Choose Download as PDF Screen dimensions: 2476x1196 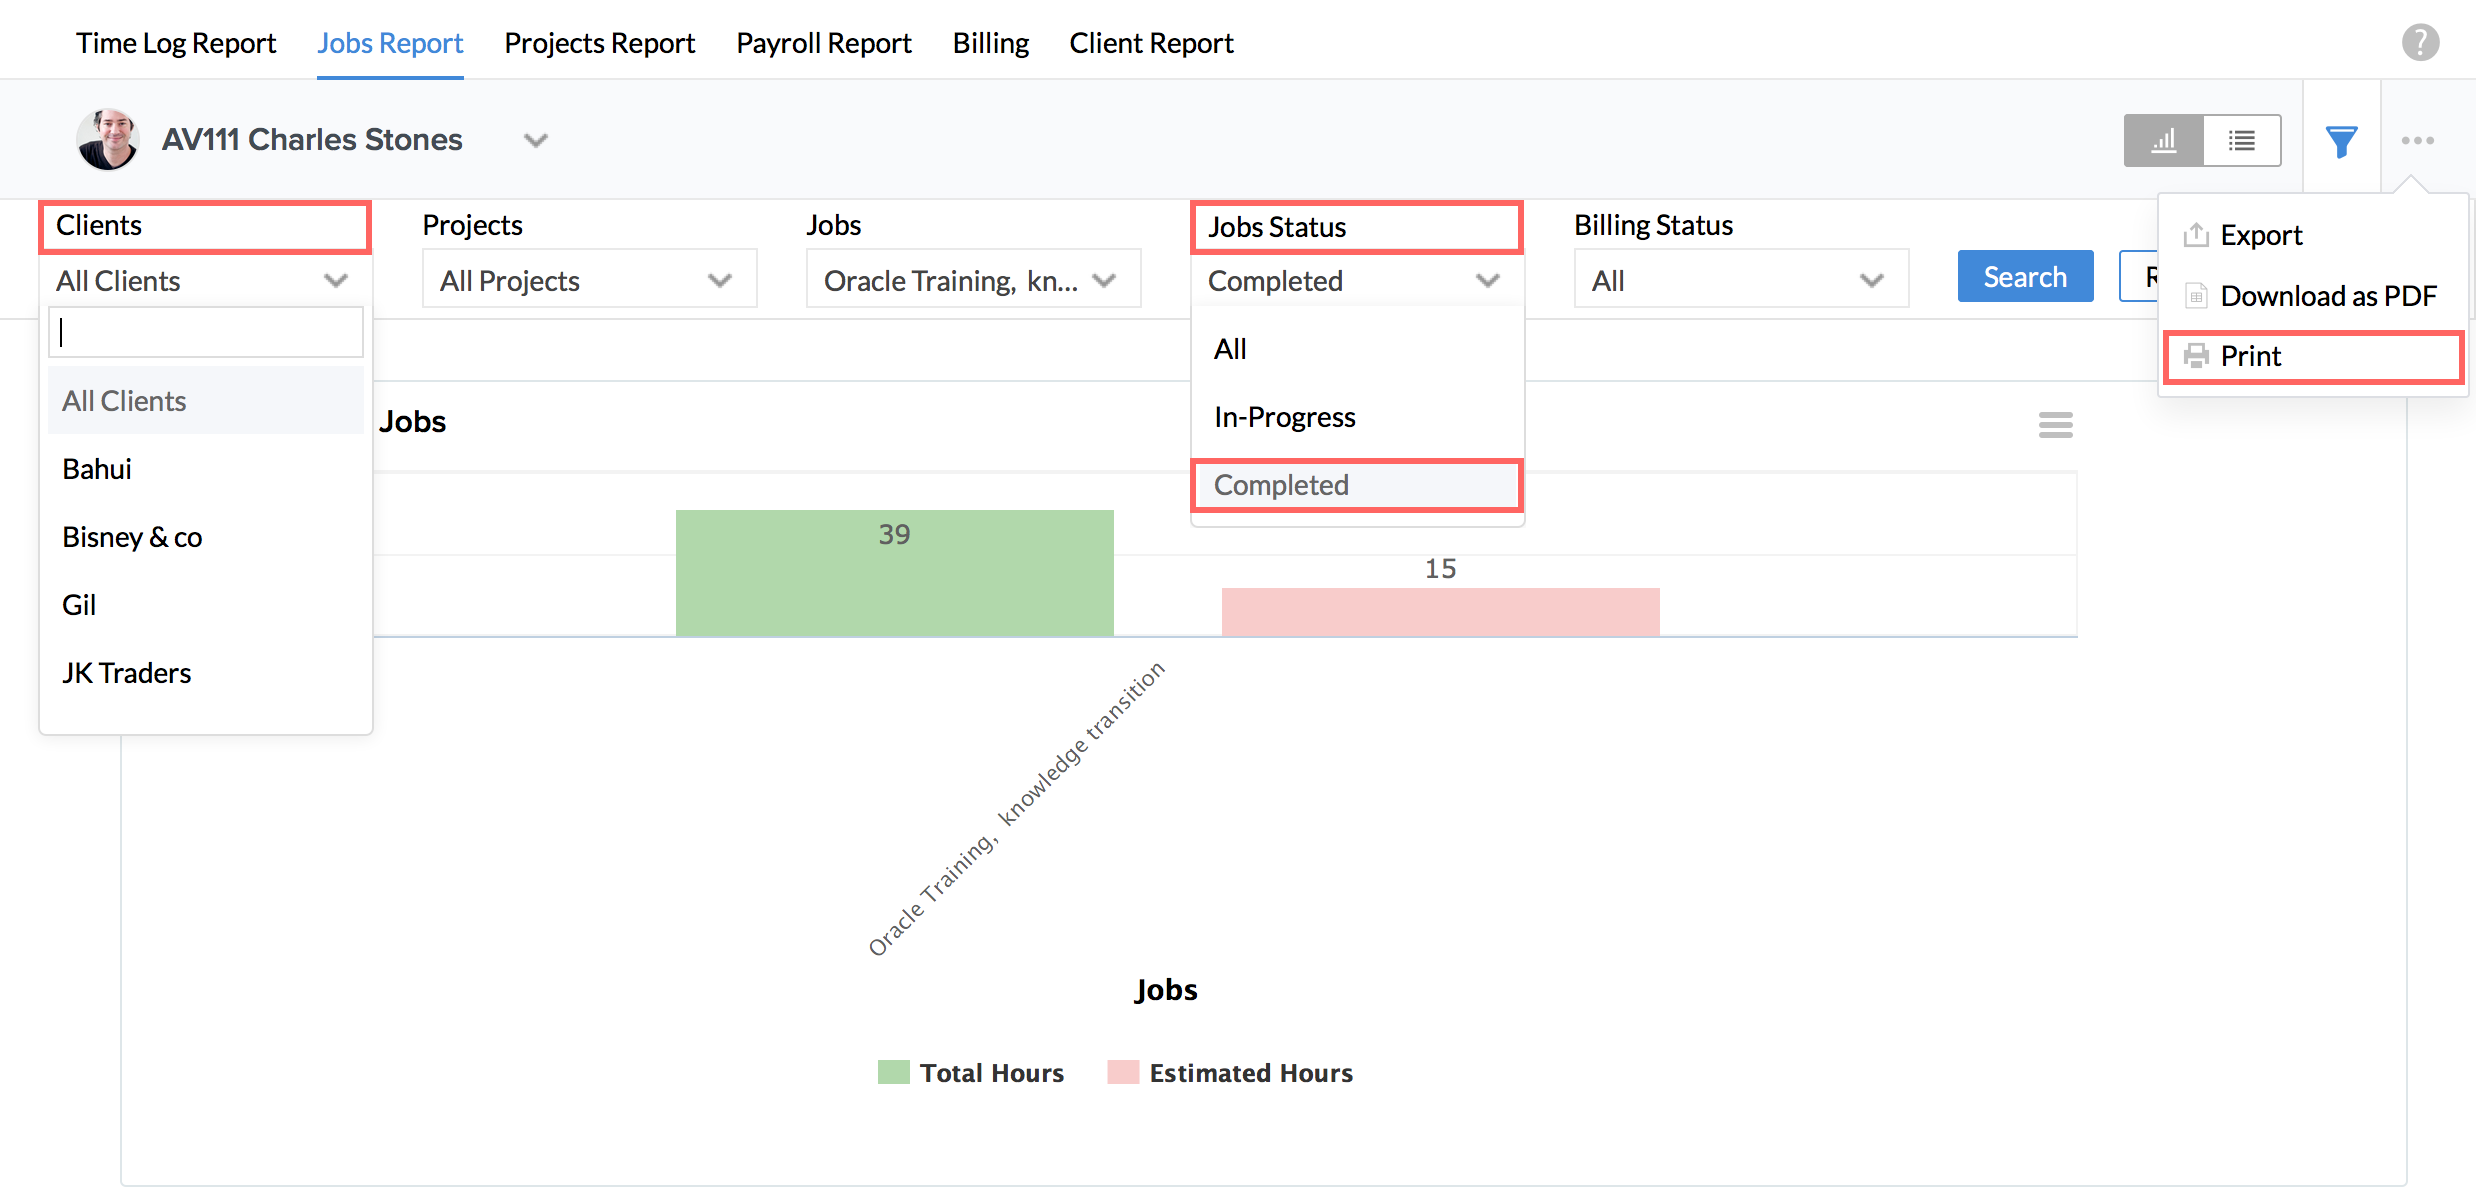pos(2327,296)
